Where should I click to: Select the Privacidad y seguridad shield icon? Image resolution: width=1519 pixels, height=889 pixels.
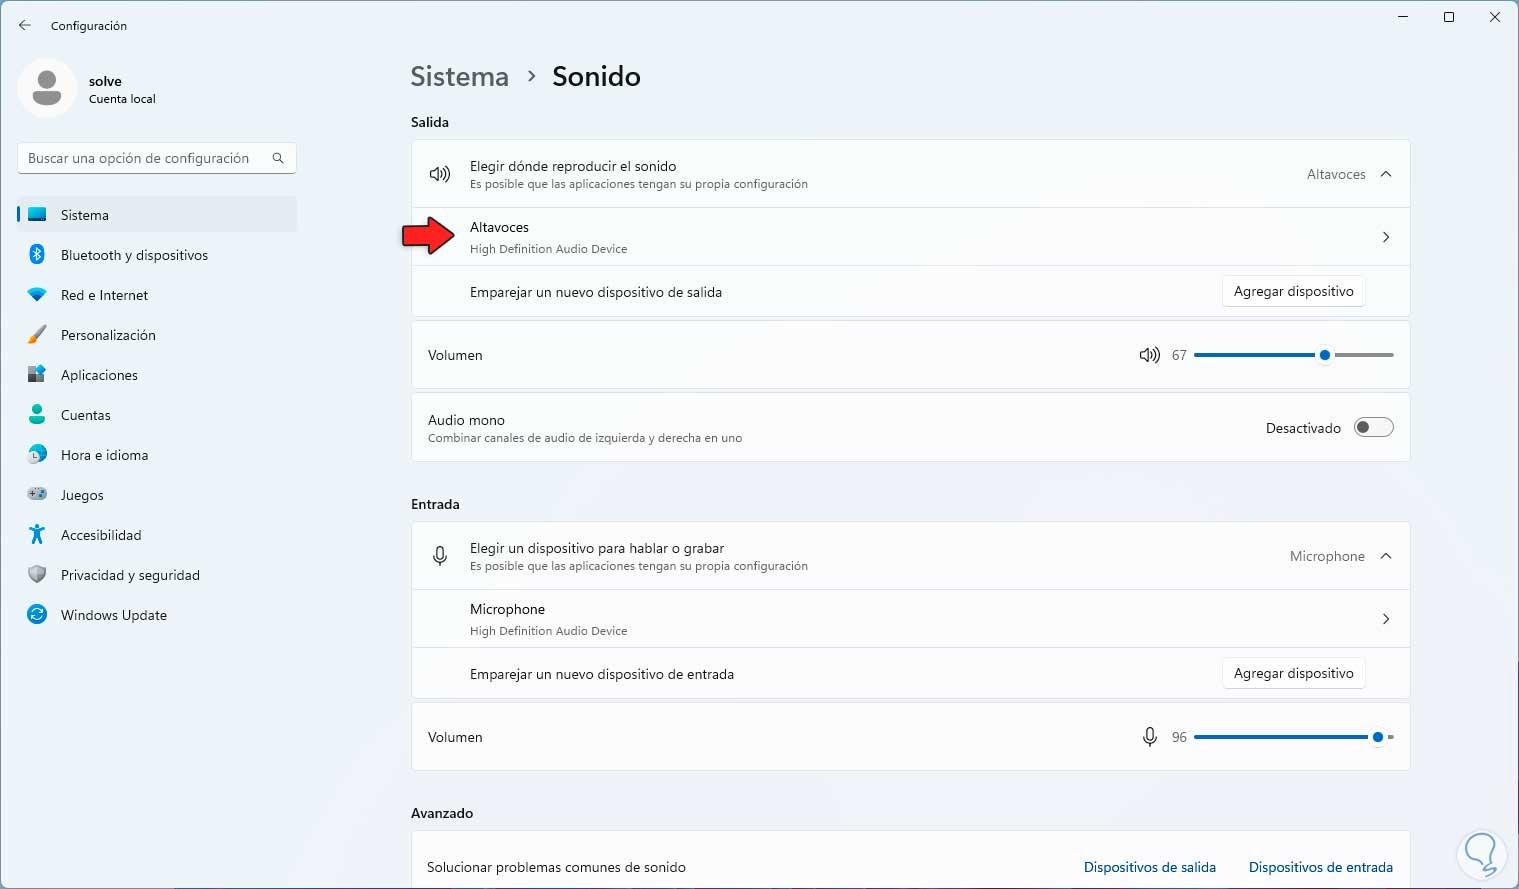(x=37, y=575)
